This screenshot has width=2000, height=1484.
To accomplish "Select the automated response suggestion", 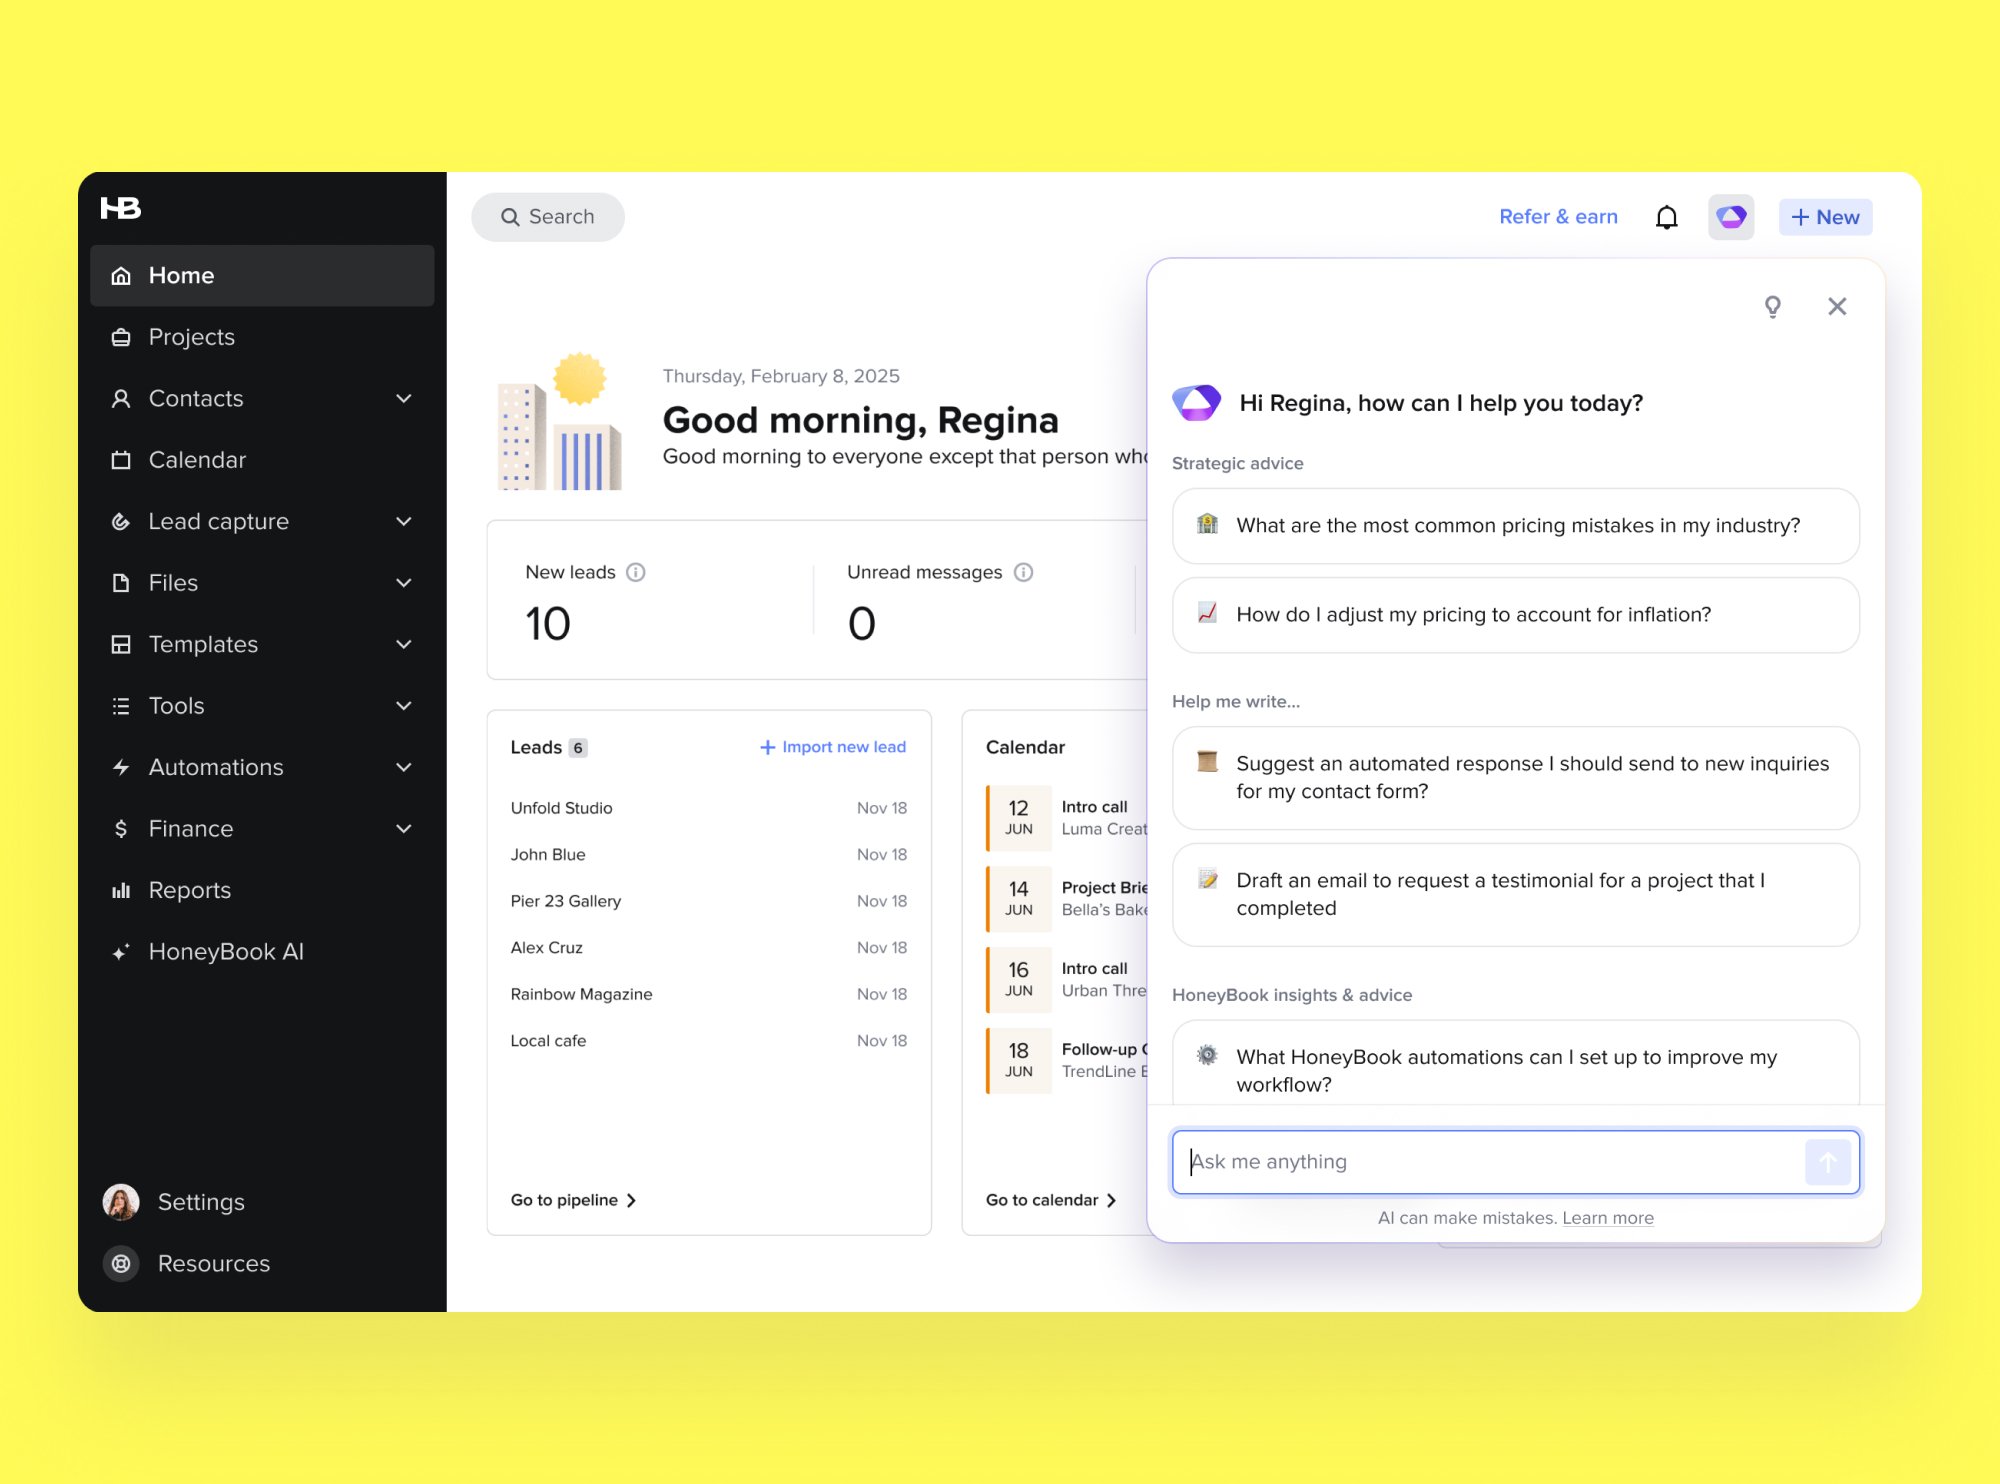I will (1516, 778).
